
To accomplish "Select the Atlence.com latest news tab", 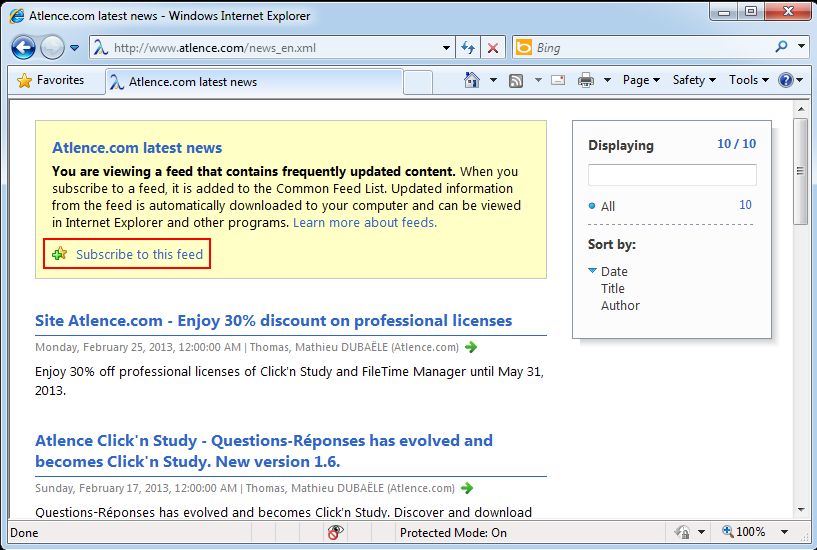I will tap(254, 82).
